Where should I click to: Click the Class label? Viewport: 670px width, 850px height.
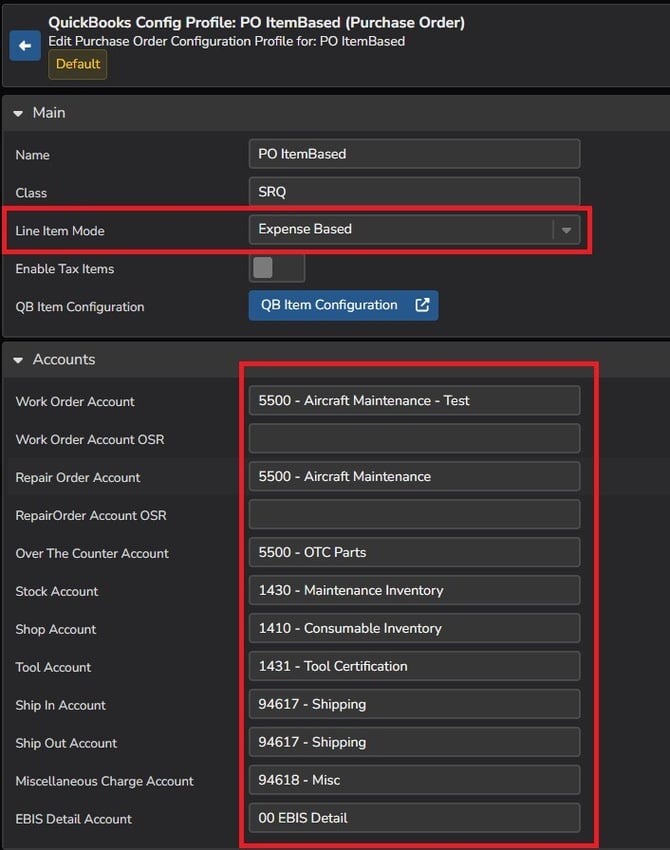point(31,193)
